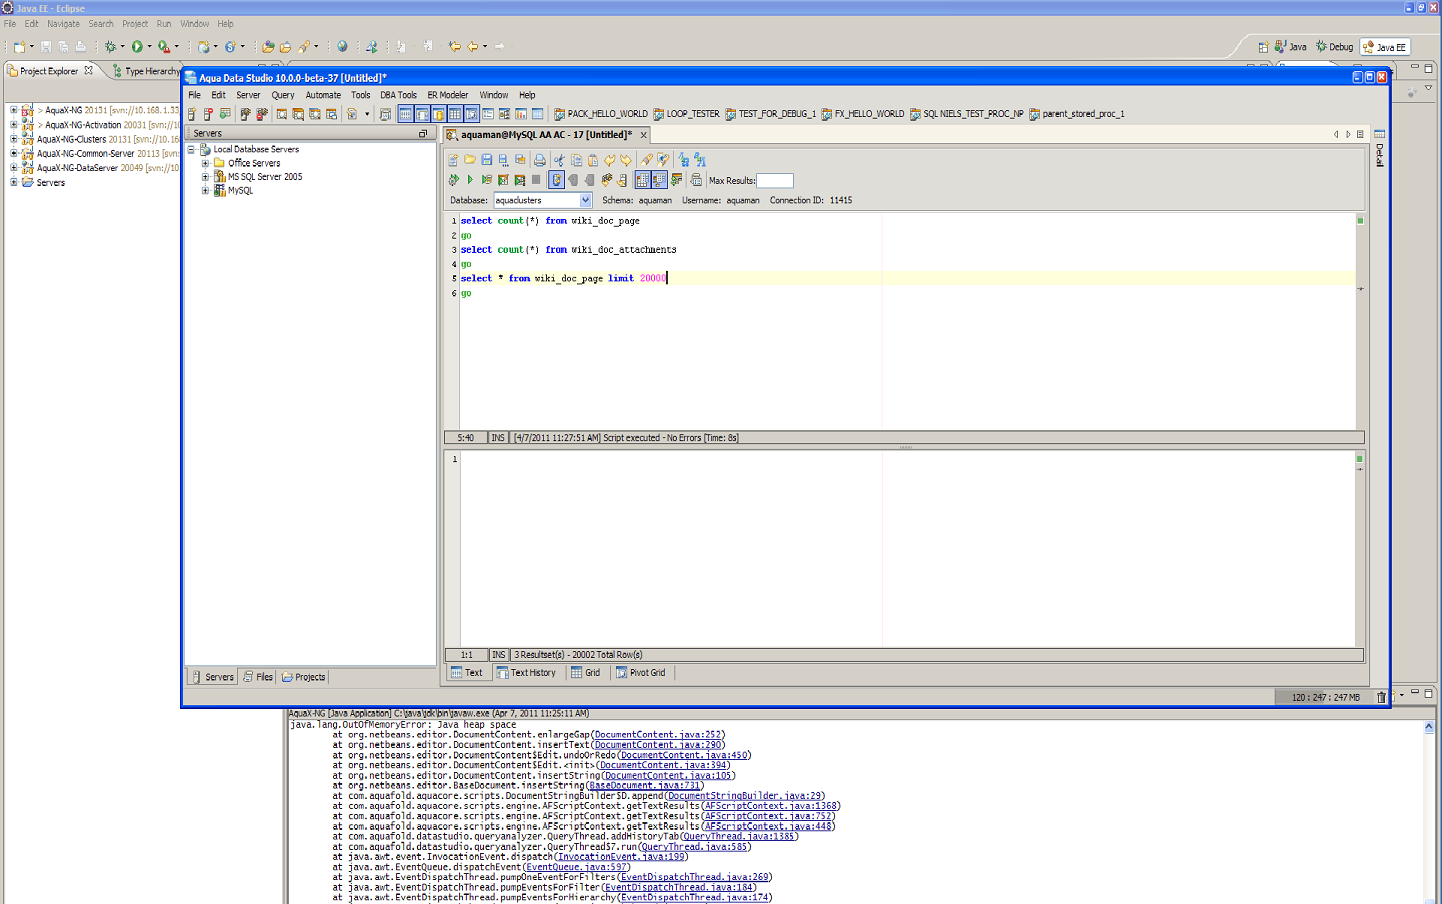This screenshot has height=904, width=1442.
Task: Expand Servers node in Eclipse Project Explorer
Action: pyautogui.click(x=13, y=182)
